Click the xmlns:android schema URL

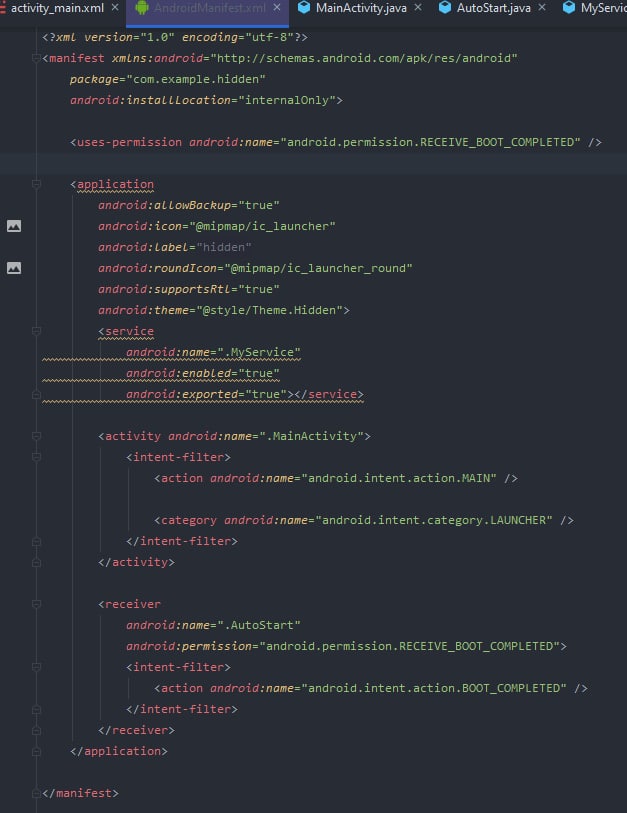(364, 58)
